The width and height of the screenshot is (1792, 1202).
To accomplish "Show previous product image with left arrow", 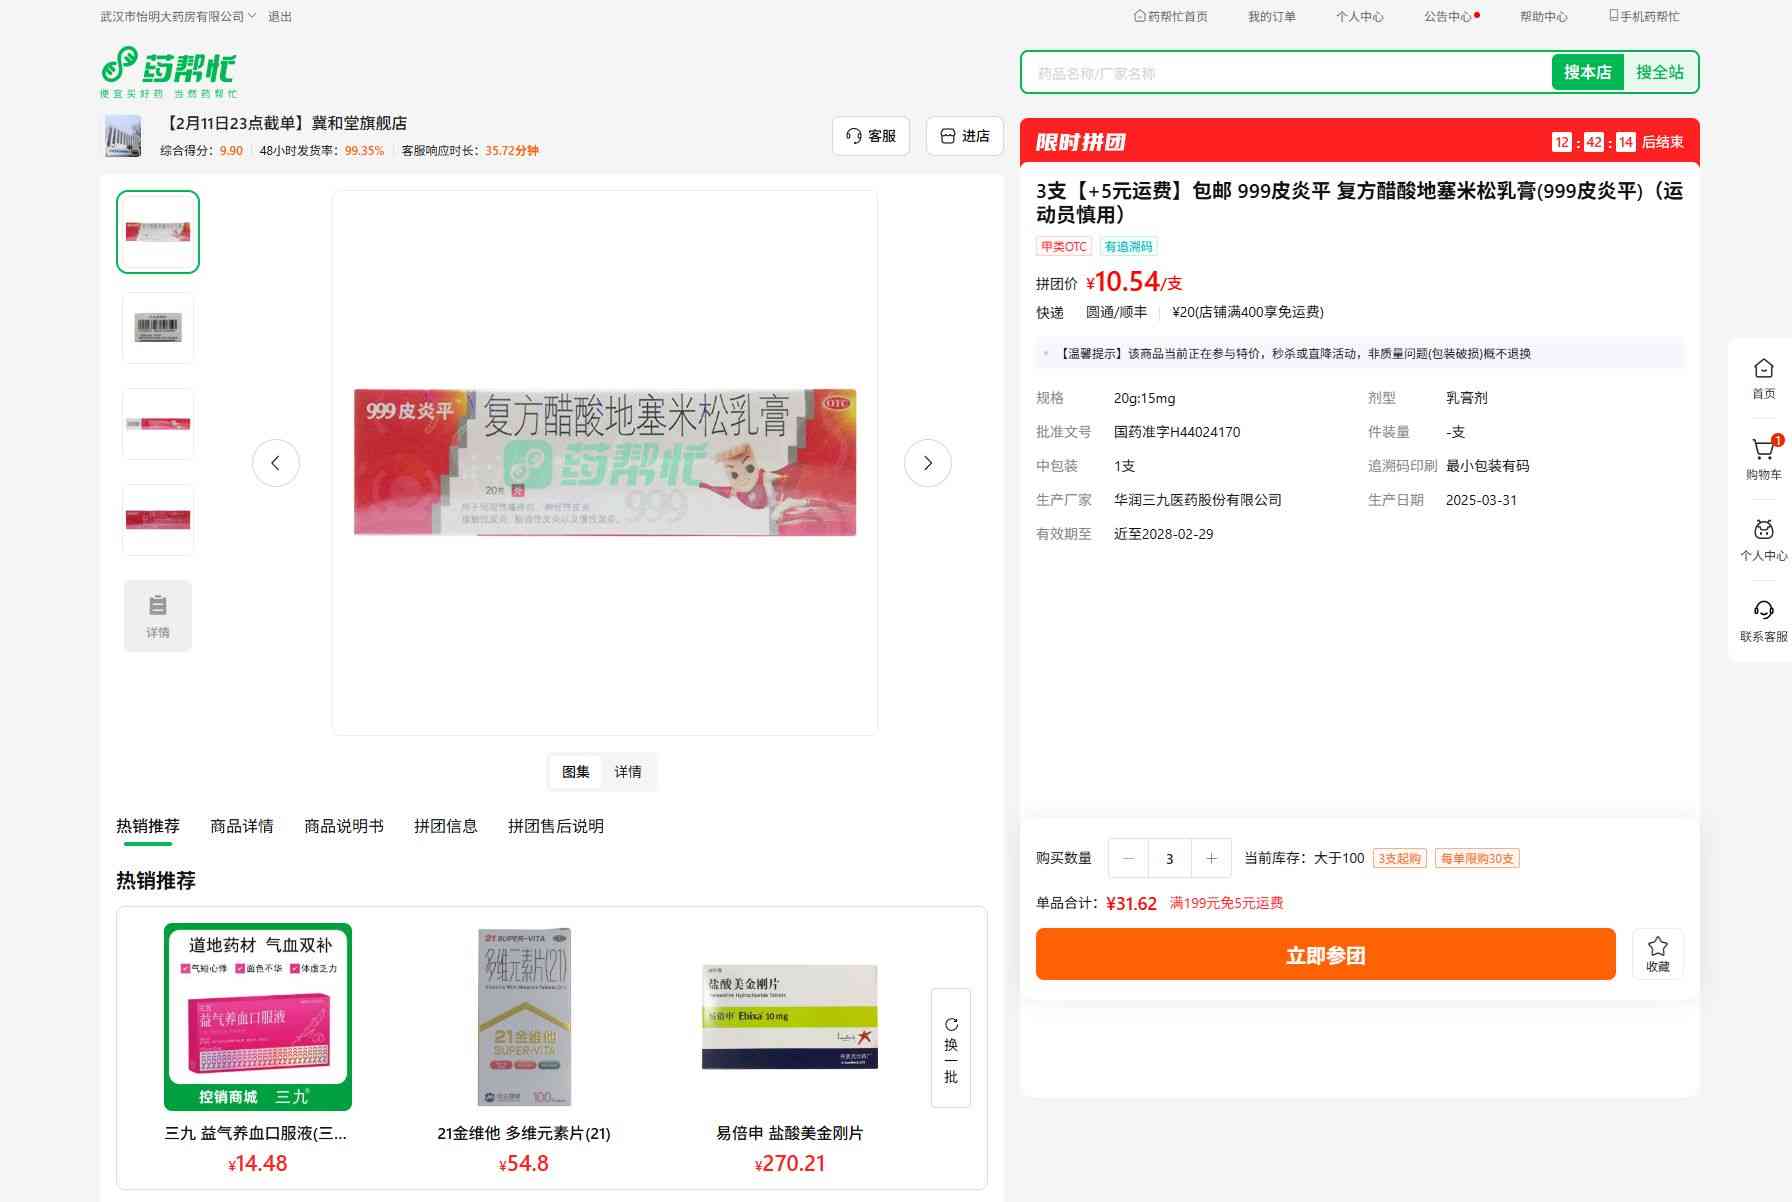I will (276, 463).
